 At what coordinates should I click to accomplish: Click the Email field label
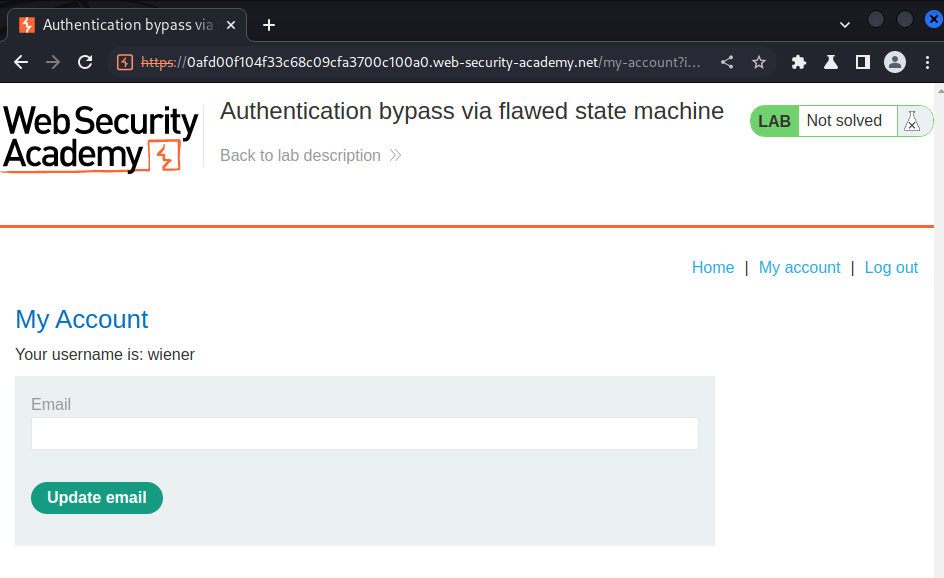51,405
